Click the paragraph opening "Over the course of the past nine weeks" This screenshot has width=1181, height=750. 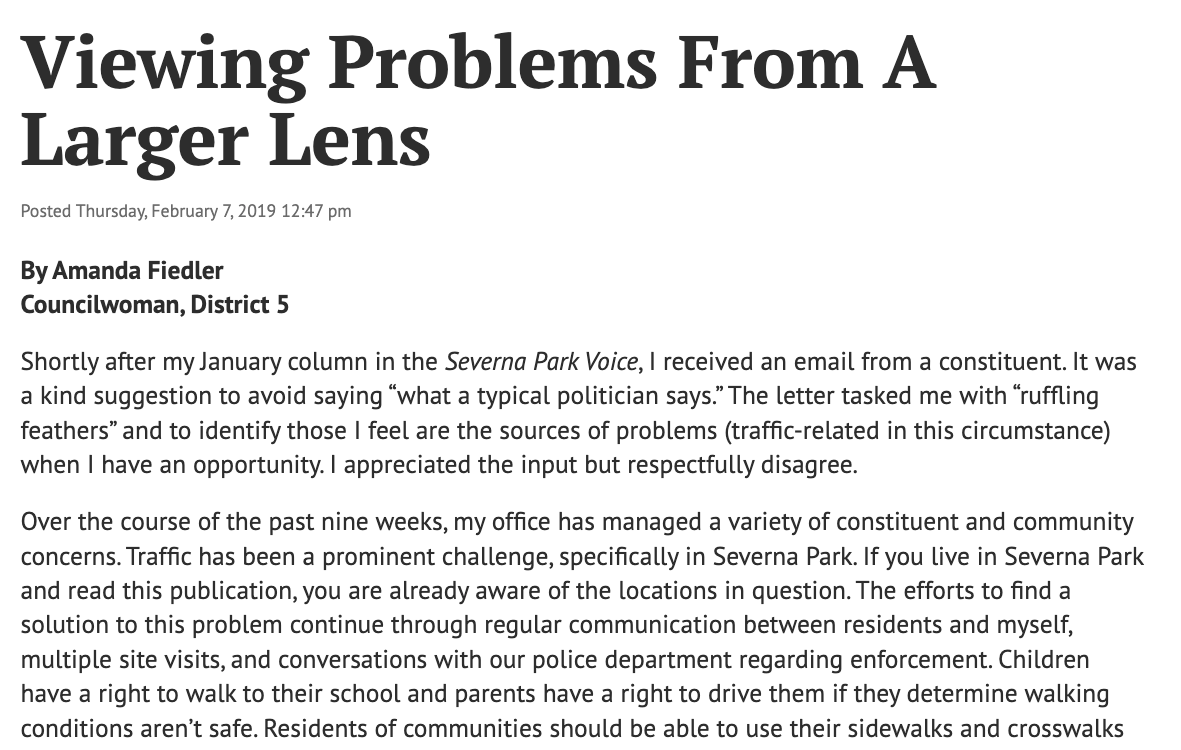tap(582, 625)
